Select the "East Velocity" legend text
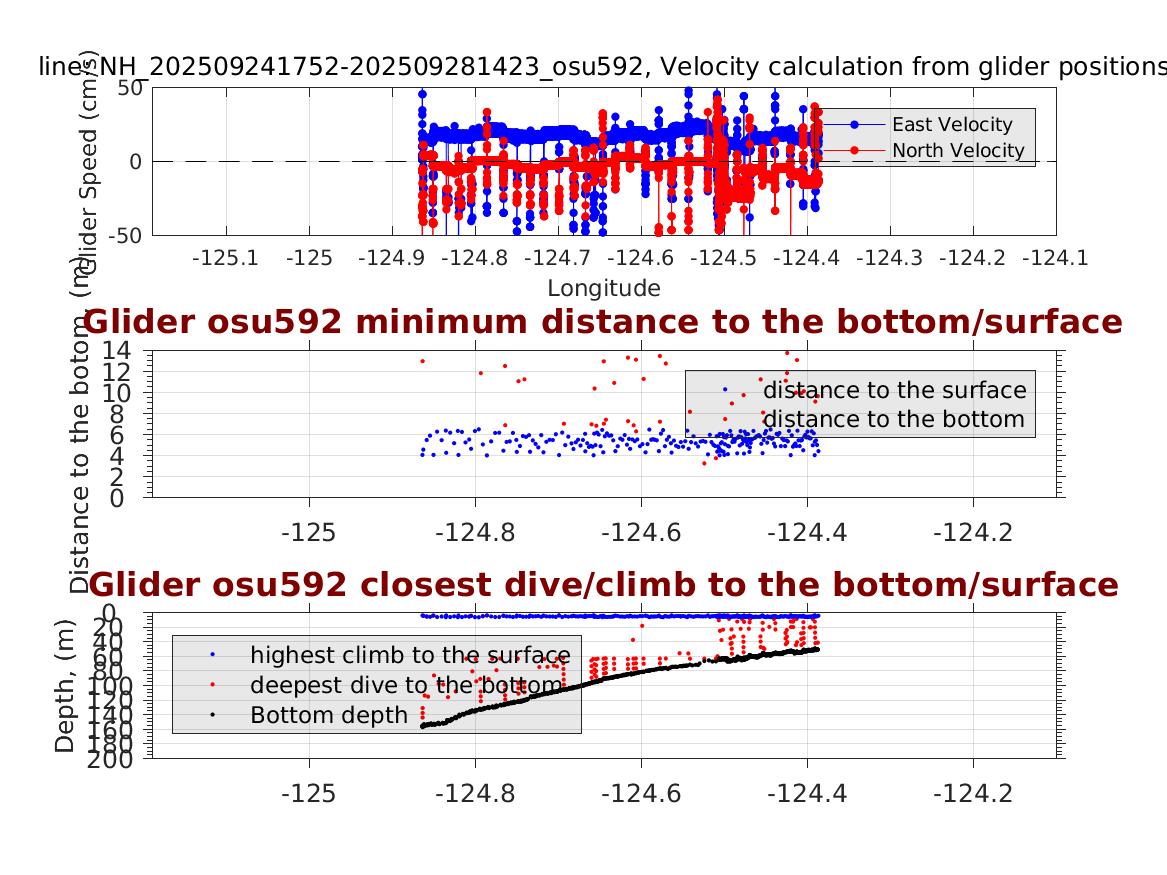 [952, 124]
